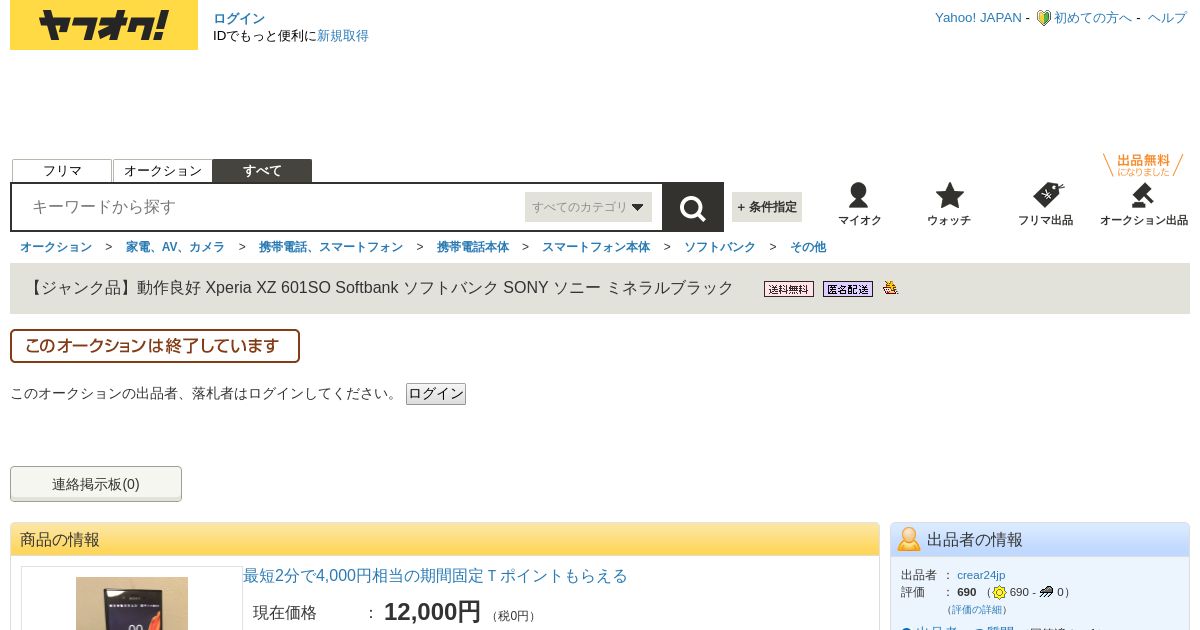Open the Yahoo! JAPAN link
The image size is (1200, 630).
978,18
